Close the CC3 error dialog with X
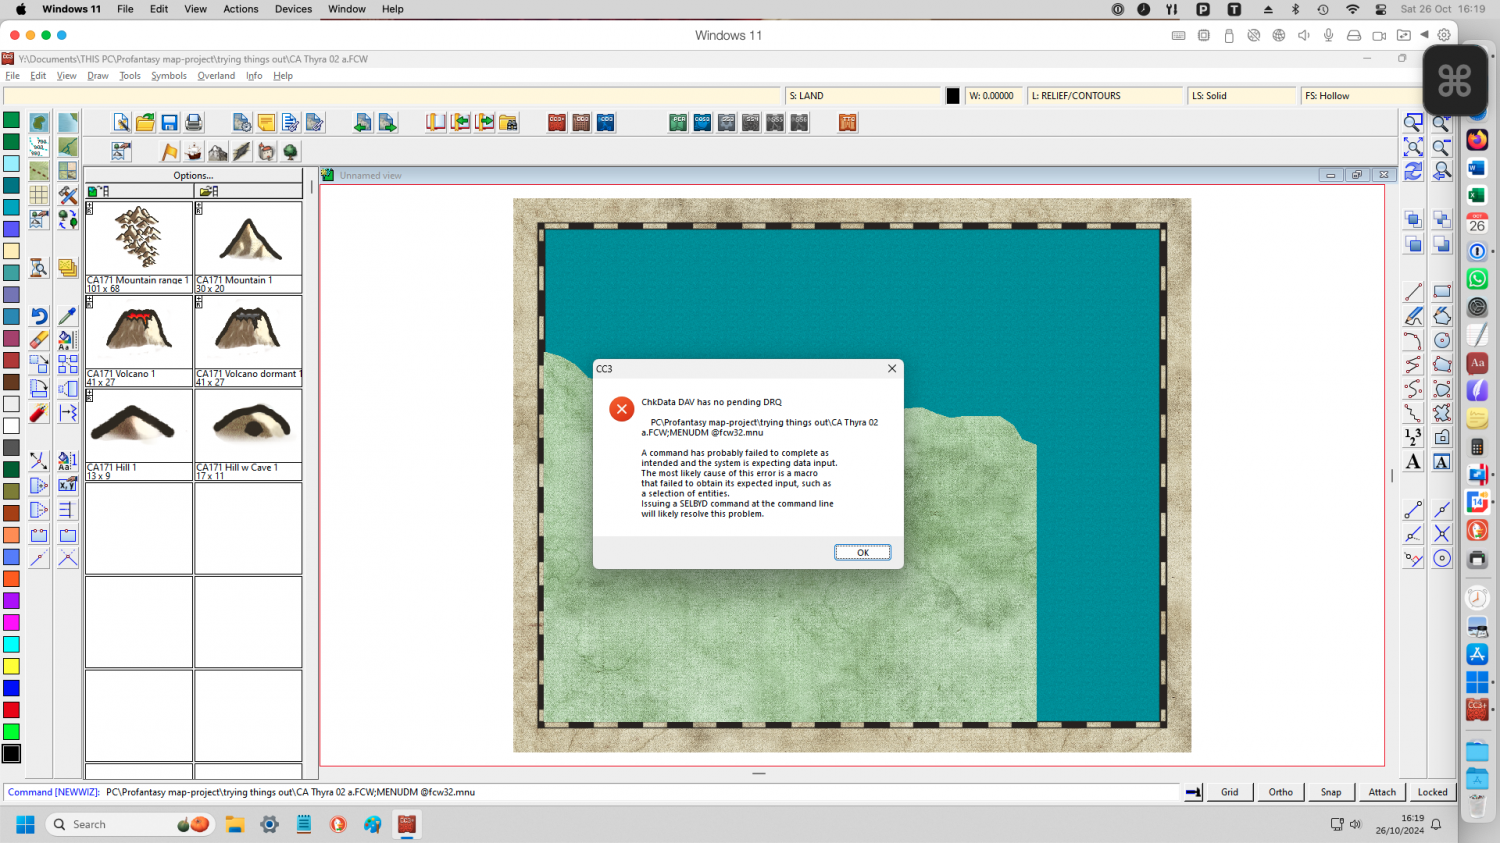 (x=892, y=368)
